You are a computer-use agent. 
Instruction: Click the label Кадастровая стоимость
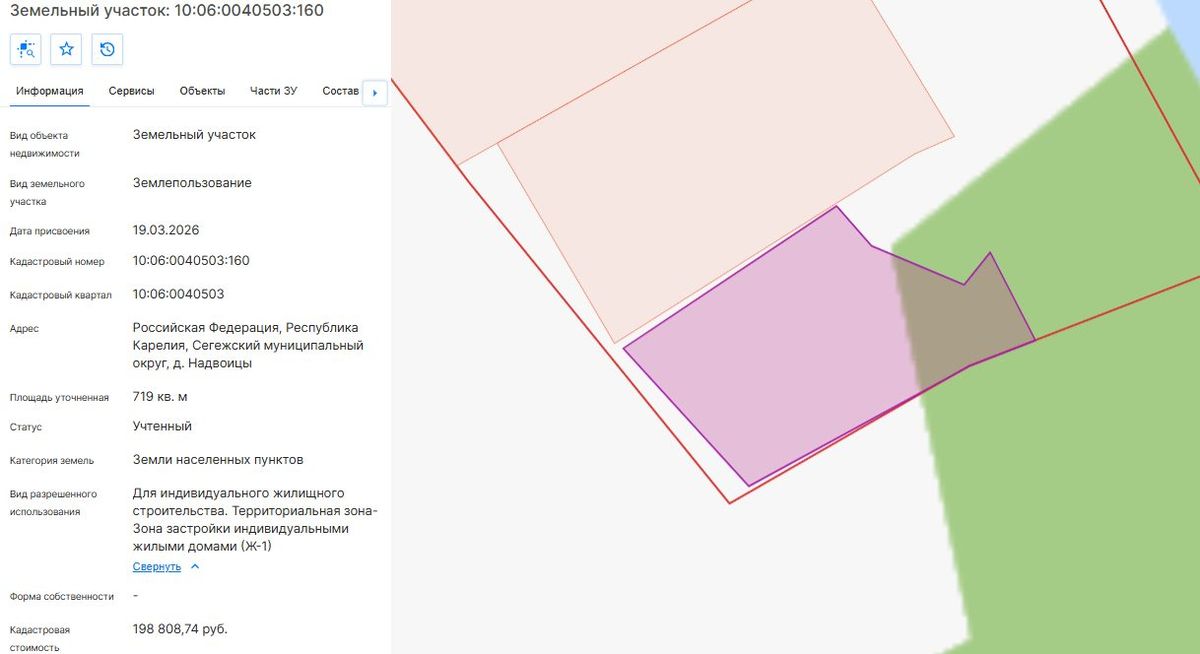40,638
